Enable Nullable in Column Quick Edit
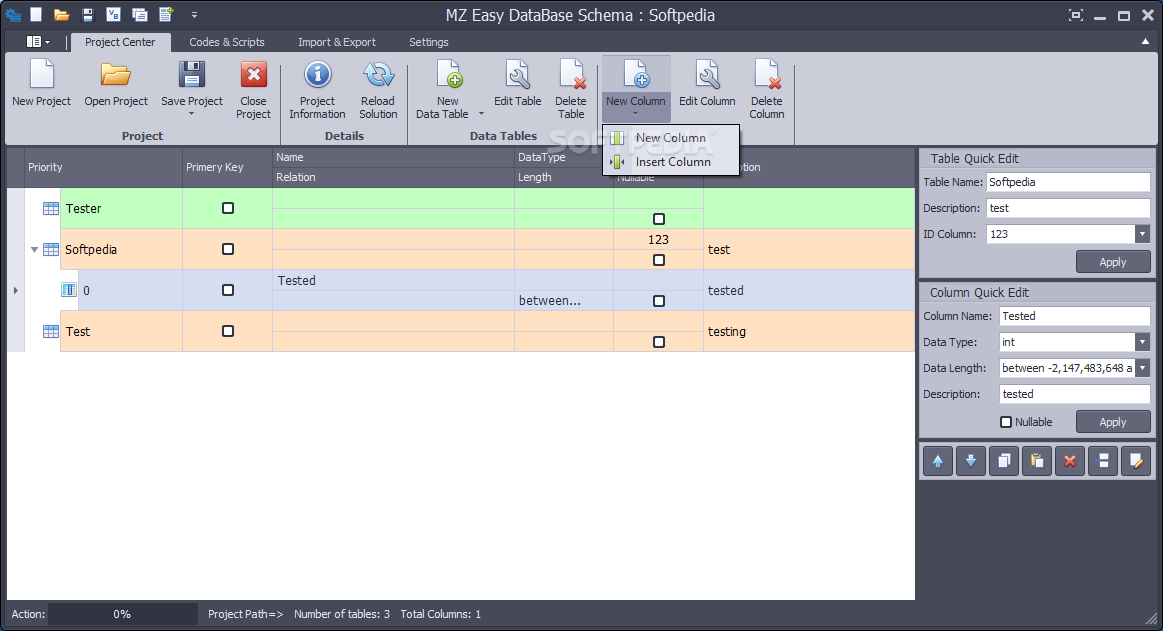 [x=1006, y=422]
